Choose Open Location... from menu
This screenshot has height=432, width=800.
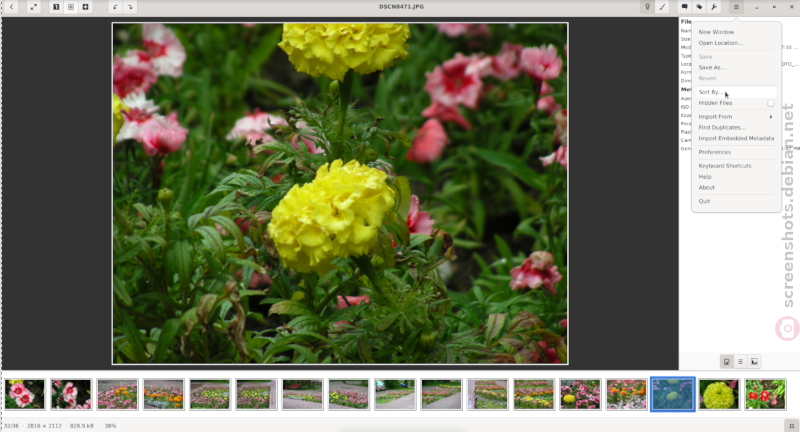736,43
